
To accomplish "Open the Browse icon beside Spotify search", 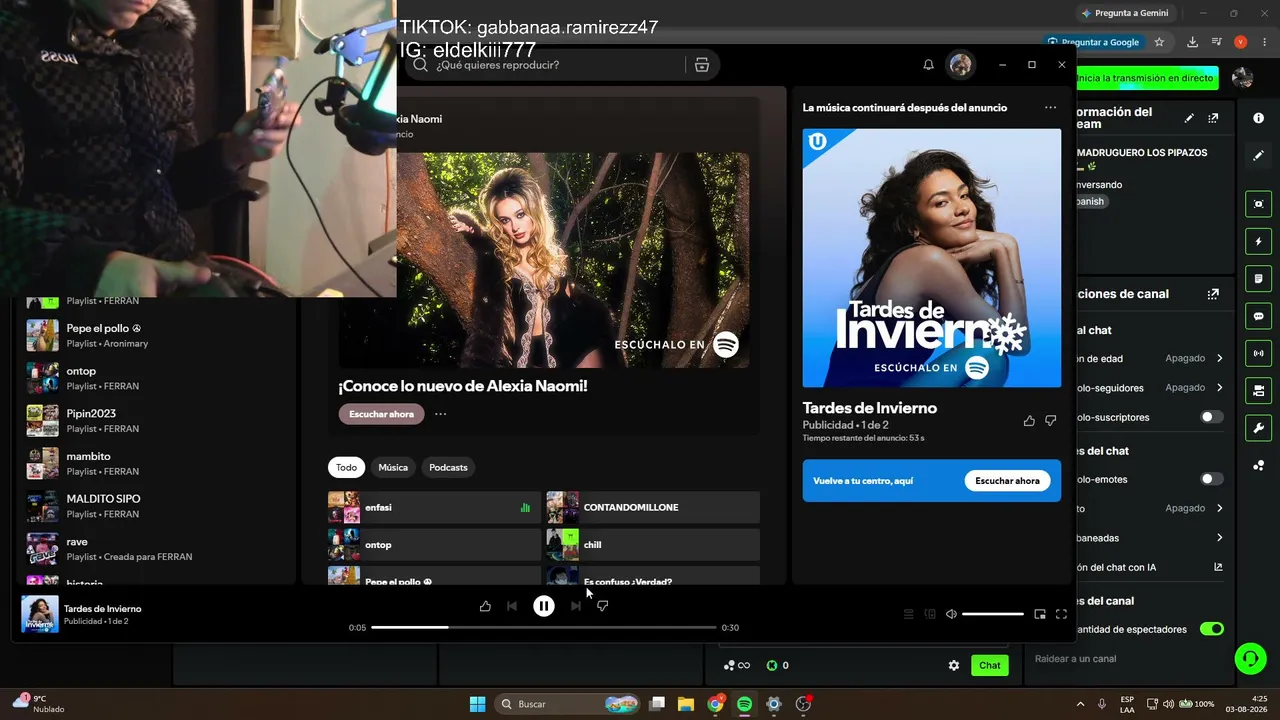I will point(701,65).
